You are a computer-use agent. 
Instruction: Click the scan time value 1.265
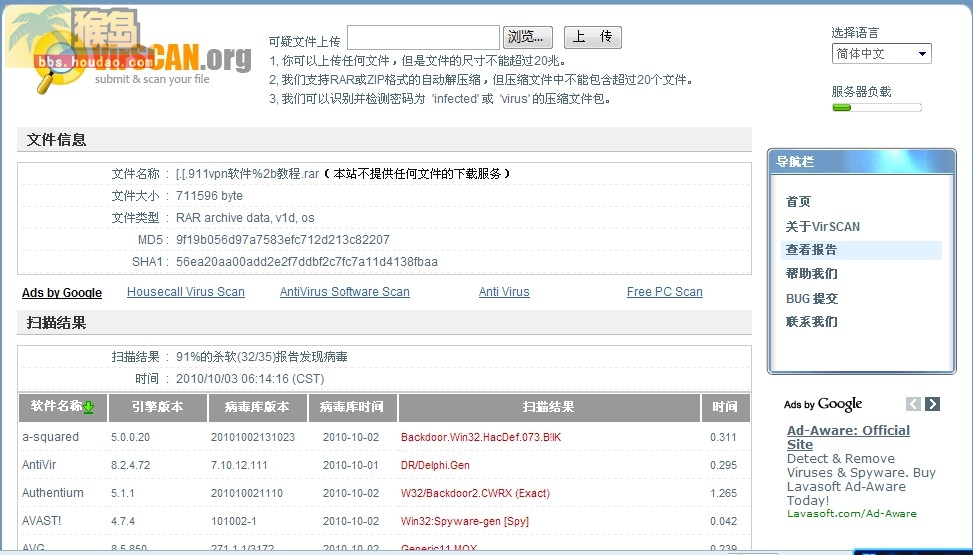click(724, 493)
